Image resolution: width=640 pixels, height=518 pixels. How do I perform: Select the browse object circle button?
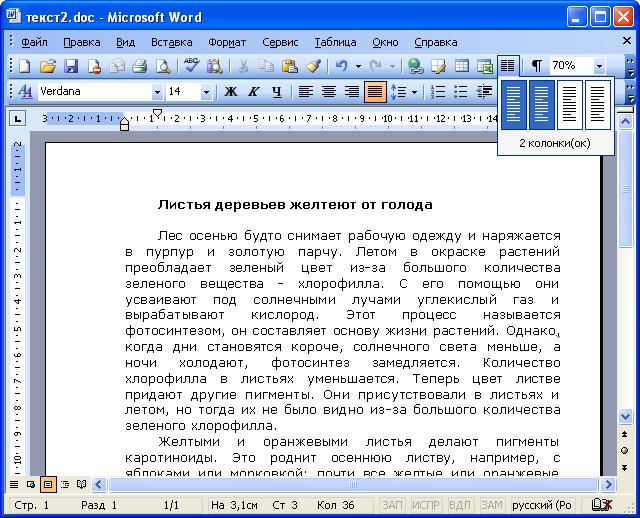click(624, 450)
